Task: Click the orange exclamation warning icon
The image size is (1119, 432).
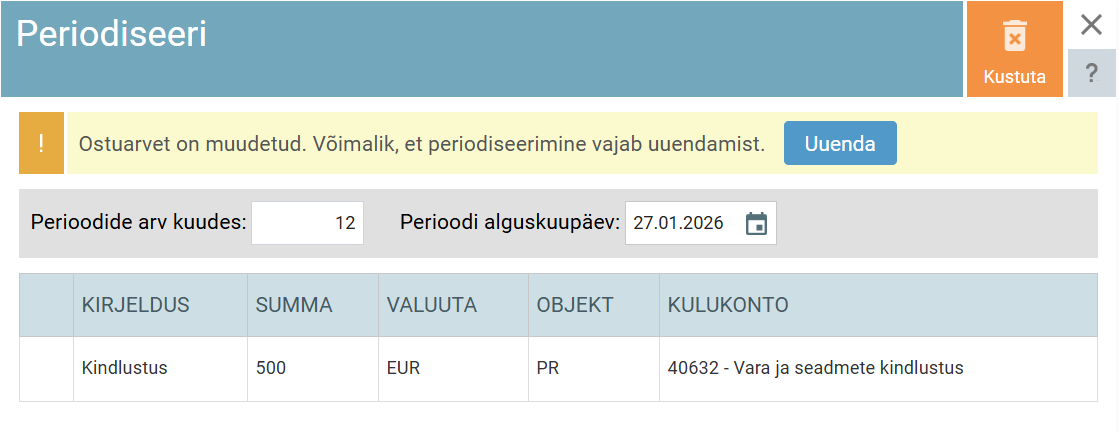Action: click(x=41, y=143)
